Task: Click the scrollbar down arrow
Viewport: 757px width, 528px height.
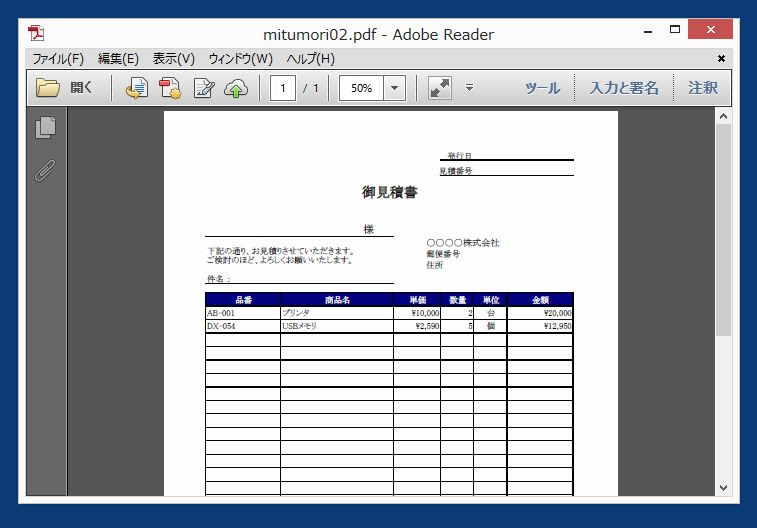Action: [723, 487]
